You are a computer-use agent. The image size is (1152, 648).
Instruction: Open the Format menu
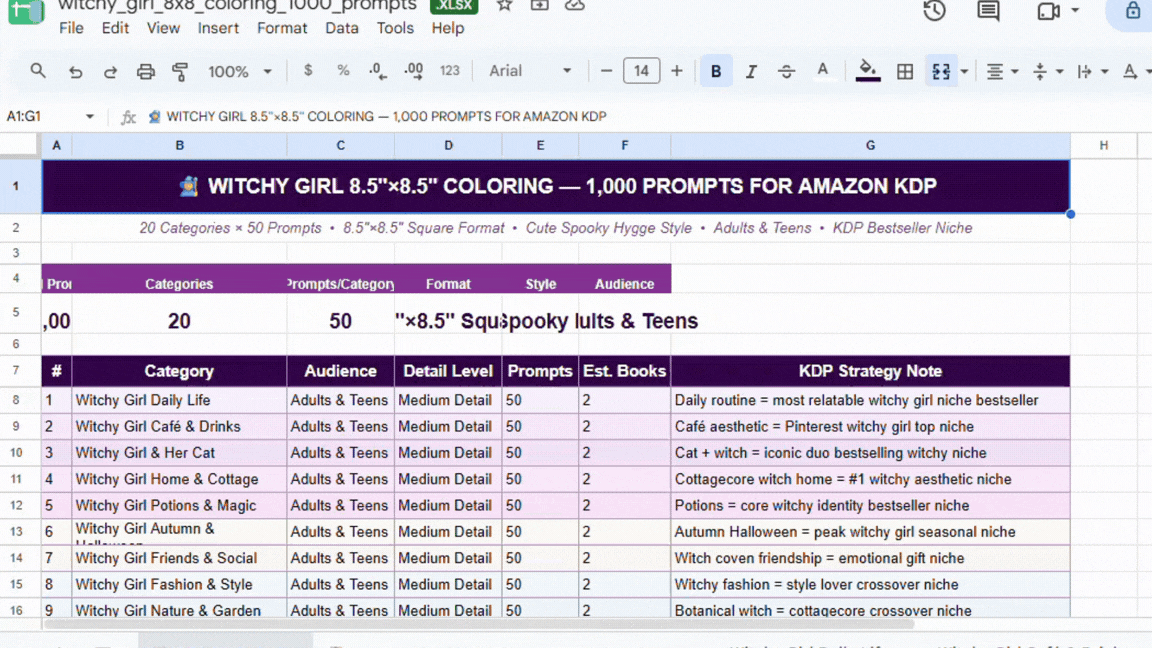point(282,28)
